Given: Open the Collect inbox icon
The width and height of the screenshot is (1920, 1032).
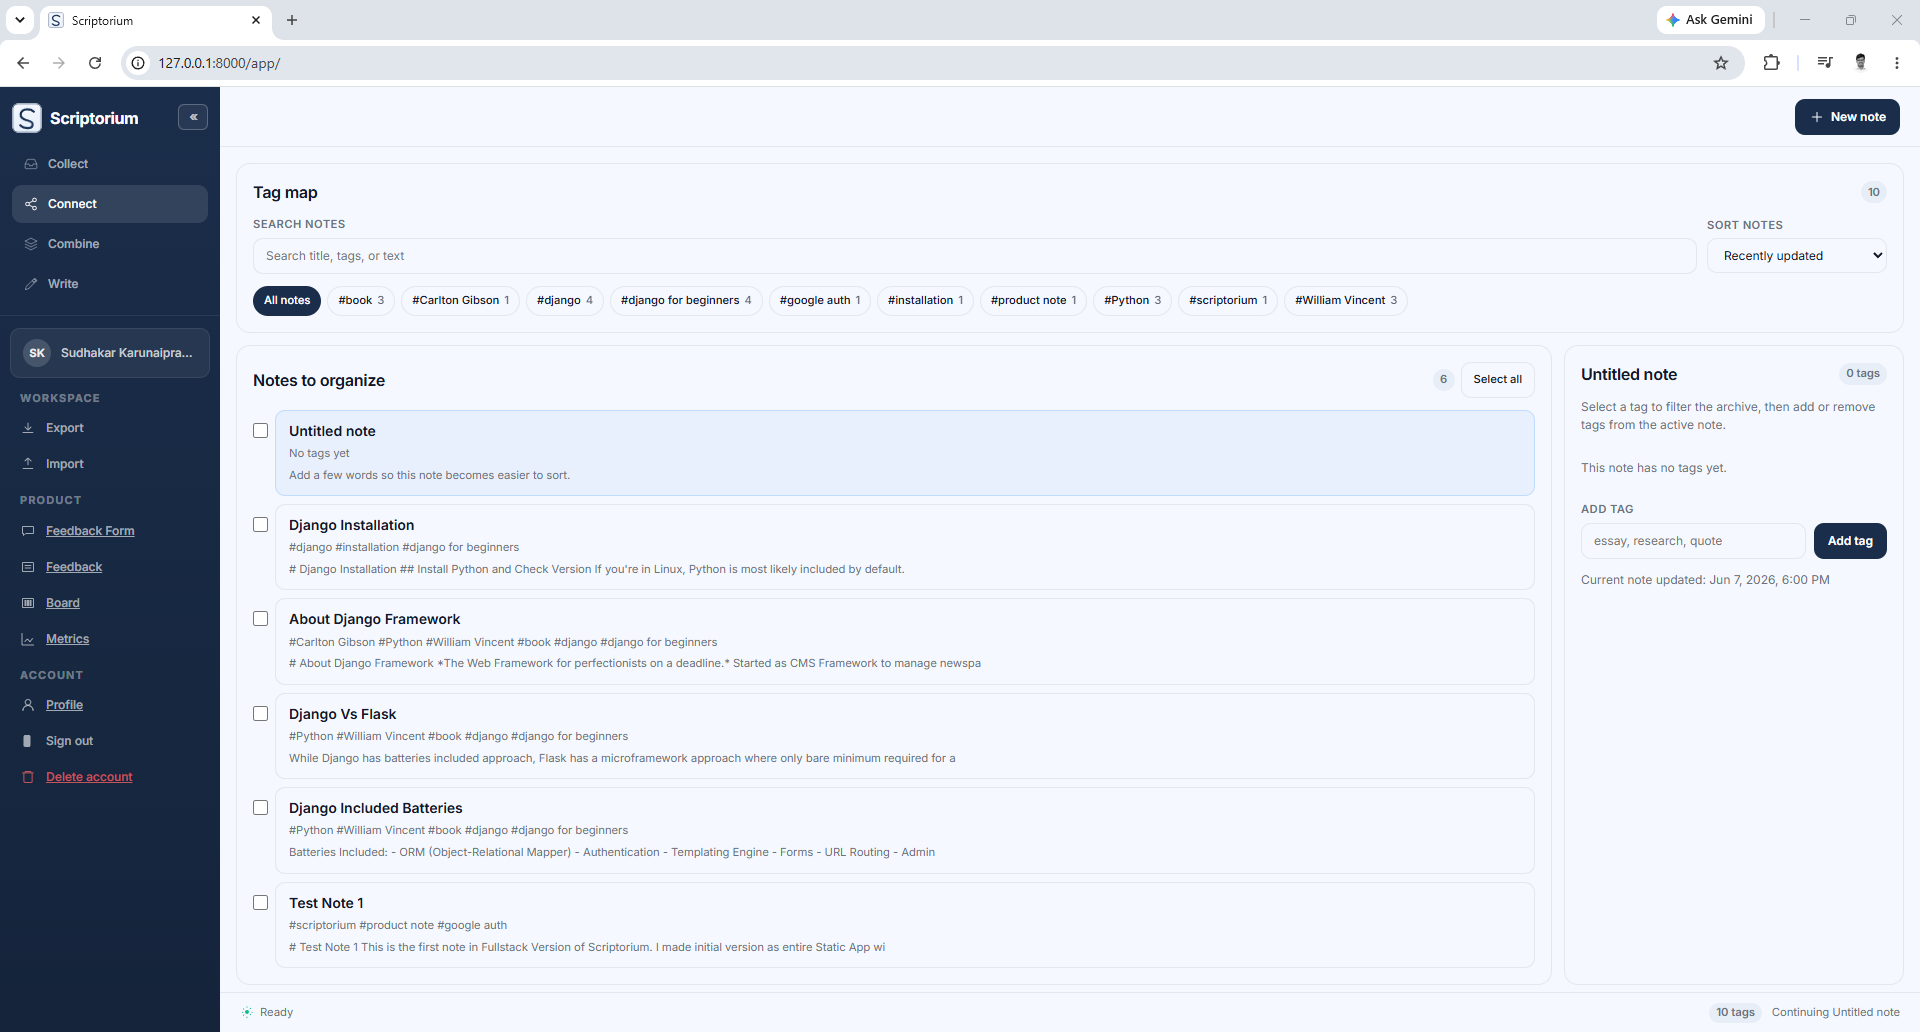Looking at the screenshot, I should [31, 164].
